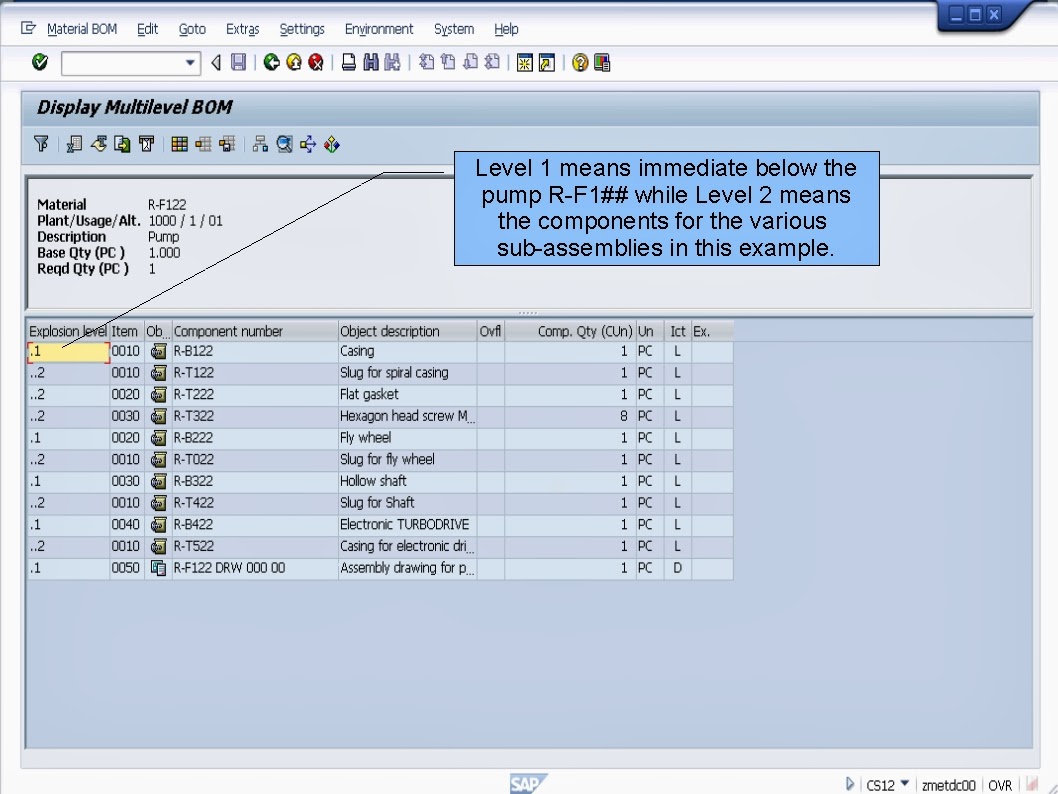
Task: Click the material icon beside component R-B122
Action: pos(158,351)
